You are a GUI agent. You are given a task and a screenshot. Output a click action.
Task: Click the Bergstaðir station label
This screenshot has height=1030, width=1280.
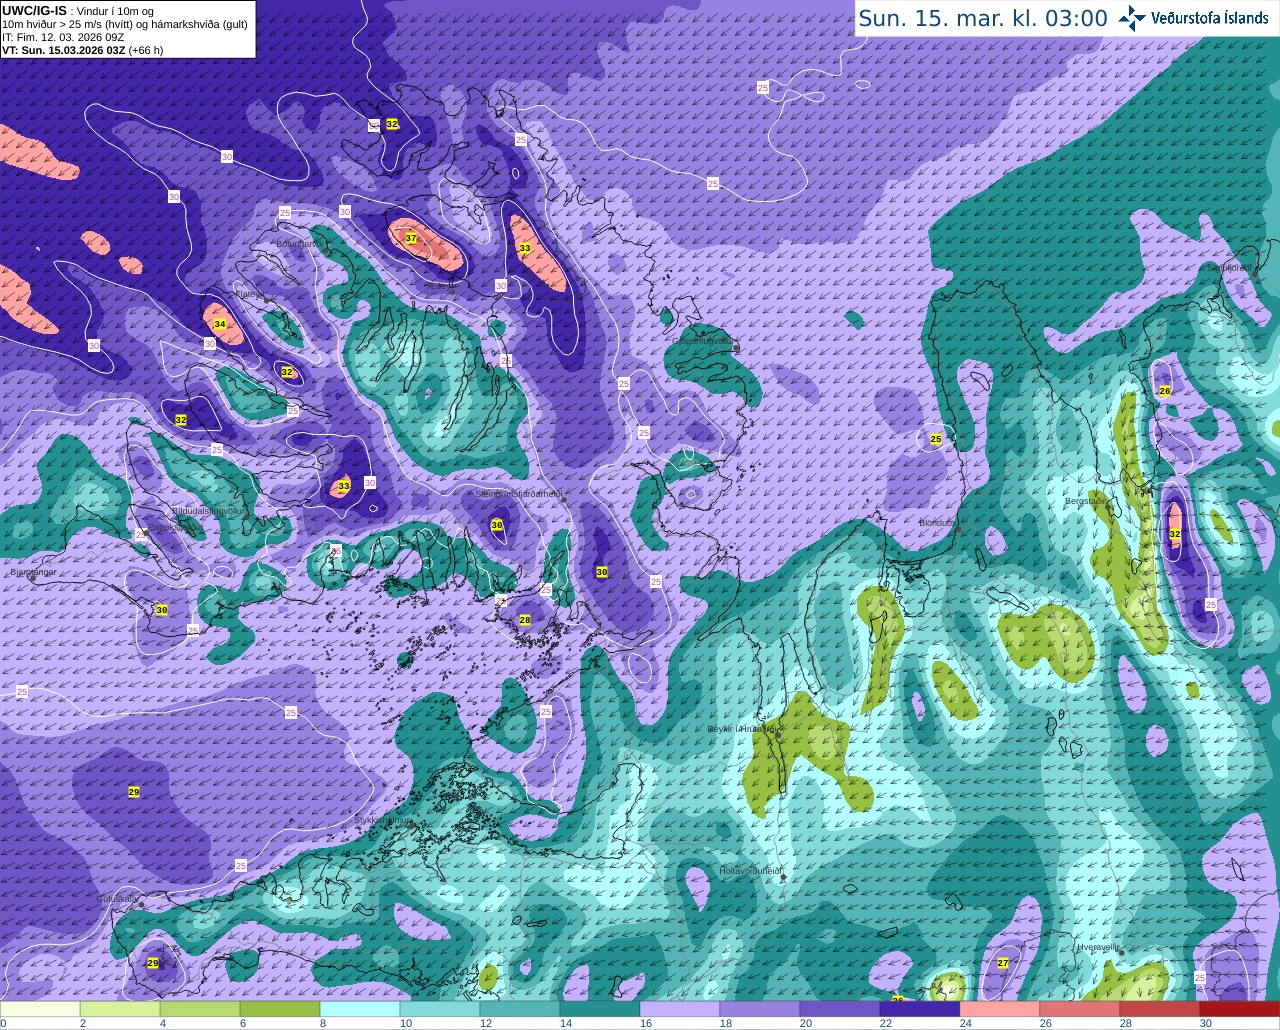point(1086,501)
